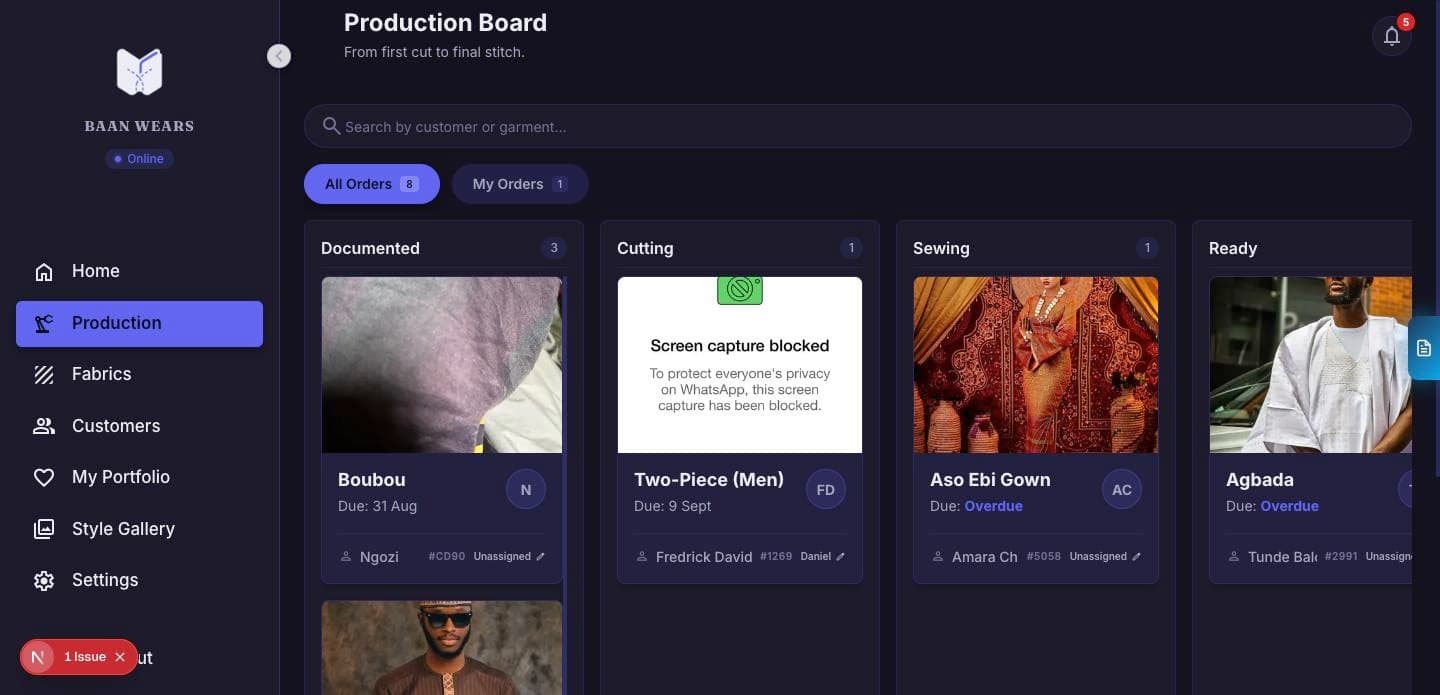The height and width of the screenshot is (695, 1440).
Task: Click the N avatar on Boubou card
Action: (x=526, y=490)
